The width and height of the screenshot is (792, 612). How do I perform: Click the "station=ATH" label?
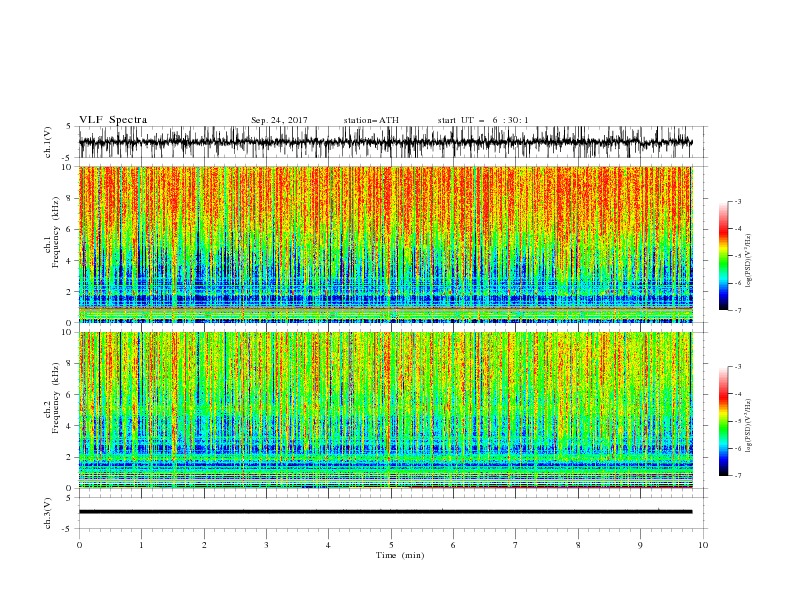[x=371, y=120]
